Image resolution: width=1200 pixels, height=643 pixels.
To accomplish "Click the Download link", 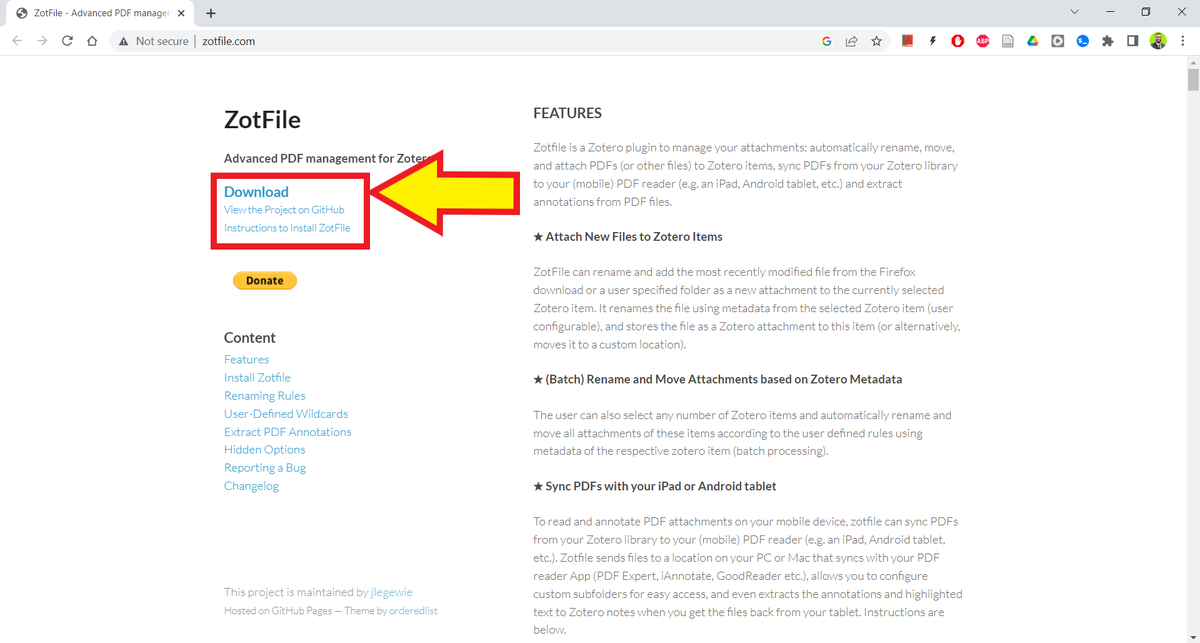I will (256, 192).
